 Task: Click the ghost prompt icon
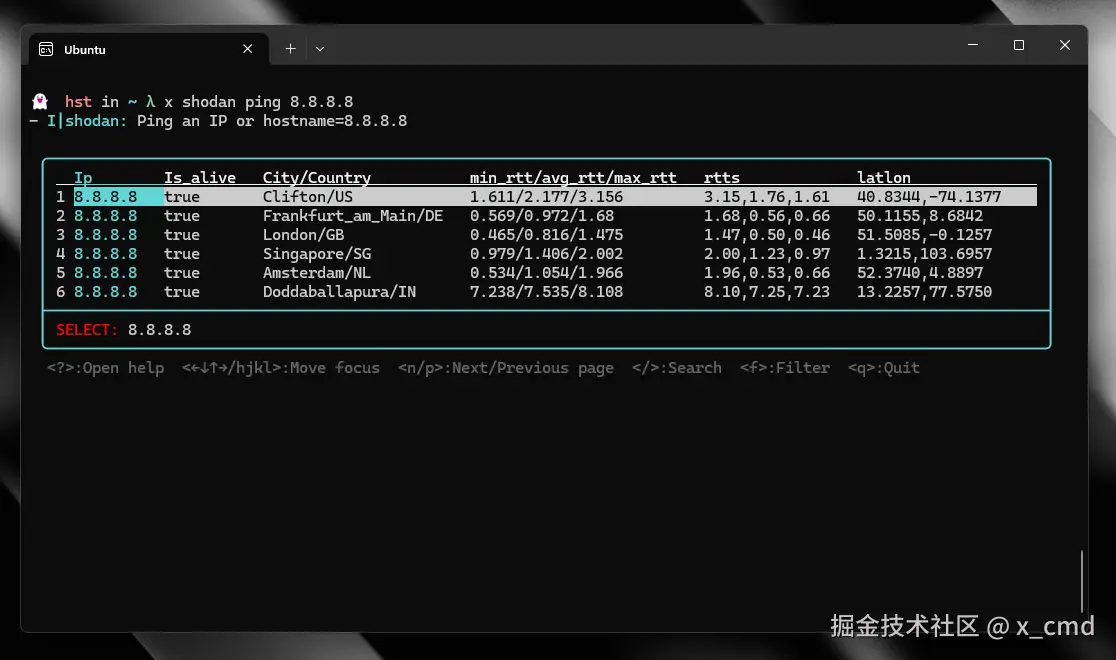40,101
